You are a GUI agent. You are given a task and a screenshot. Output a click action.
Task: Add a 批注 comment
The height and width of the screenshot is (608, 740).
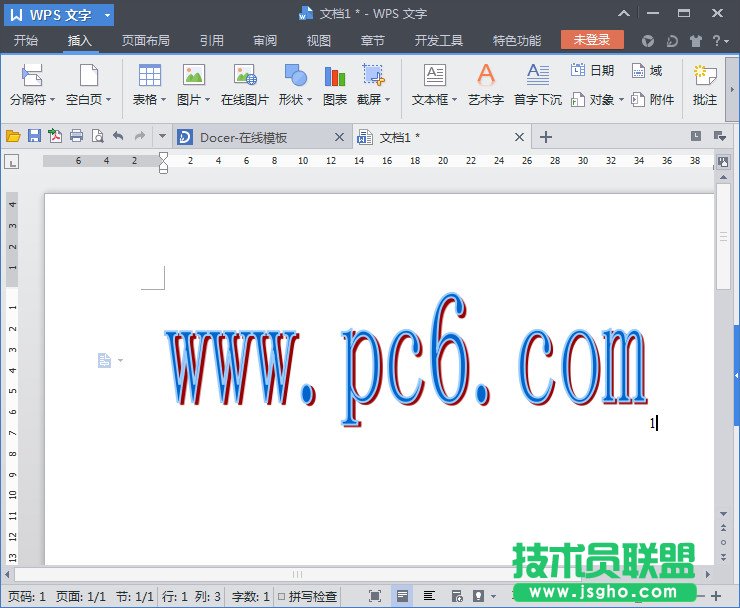click(x=705, y=86)
